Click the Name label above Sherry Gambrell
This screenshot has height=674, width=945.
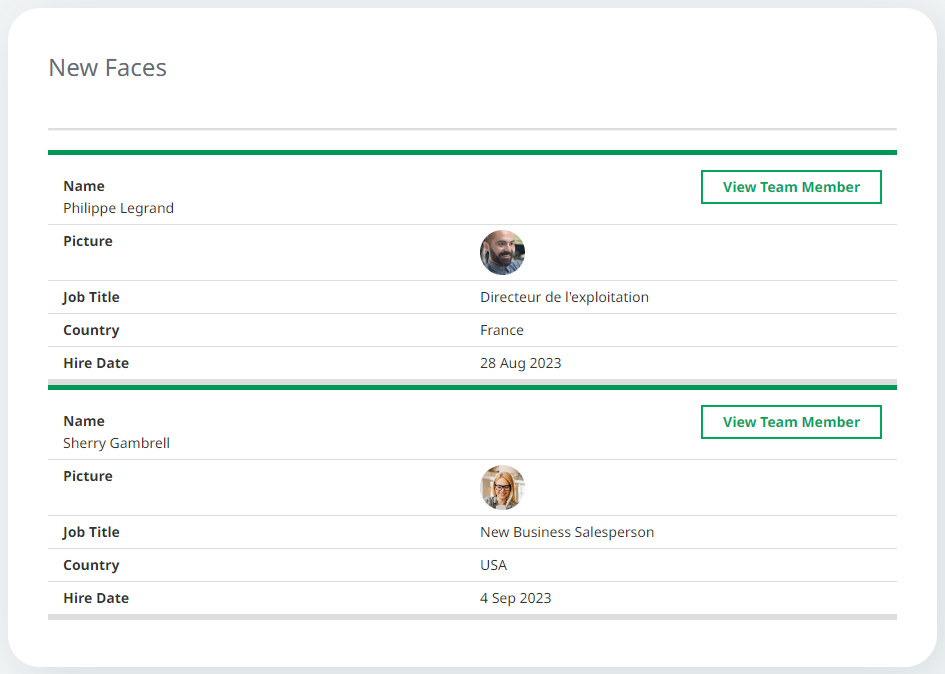[x=84, y=421]
